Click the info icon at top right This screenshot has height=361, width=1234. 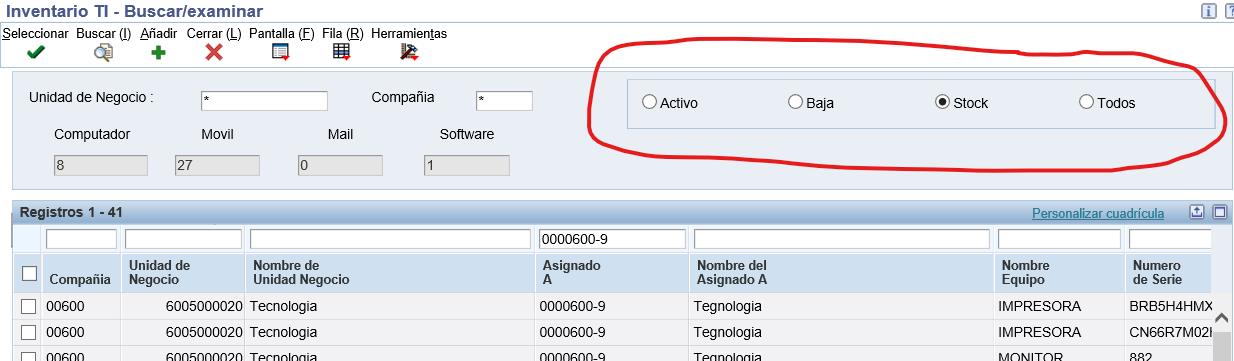1209,11
